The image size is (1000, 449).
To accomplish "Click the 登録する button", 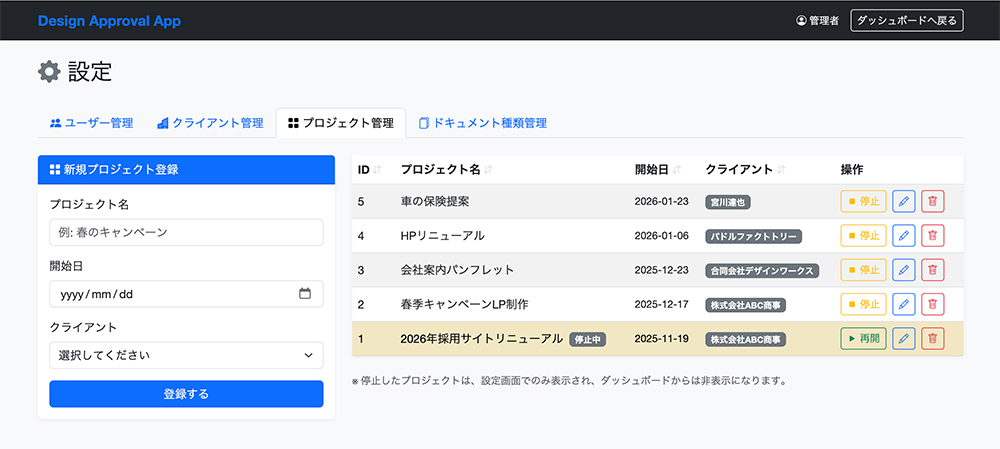I will pos(186,394).
